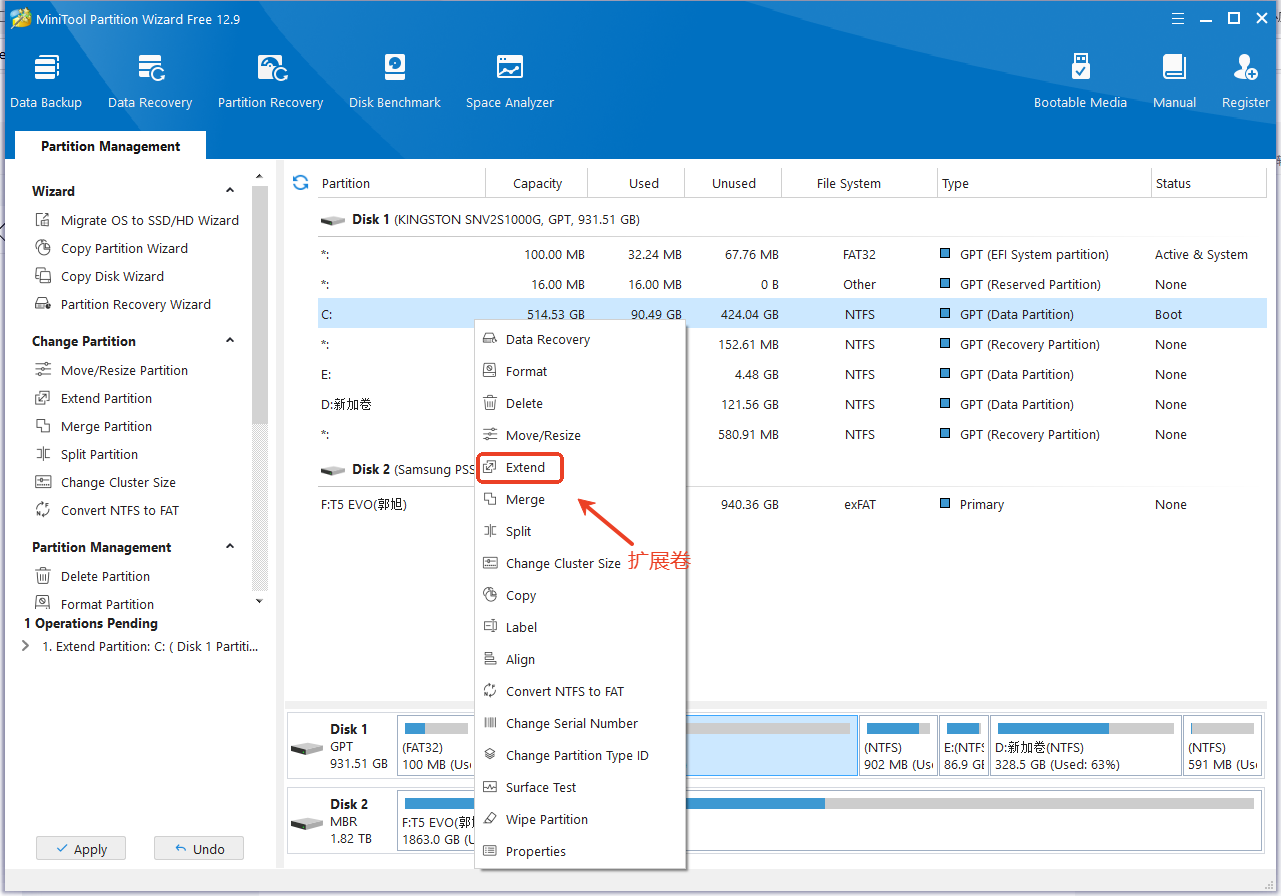1281x896 pixels.
Task: Open Change Cluster Size in the sidebar
Action: [106, 482]
